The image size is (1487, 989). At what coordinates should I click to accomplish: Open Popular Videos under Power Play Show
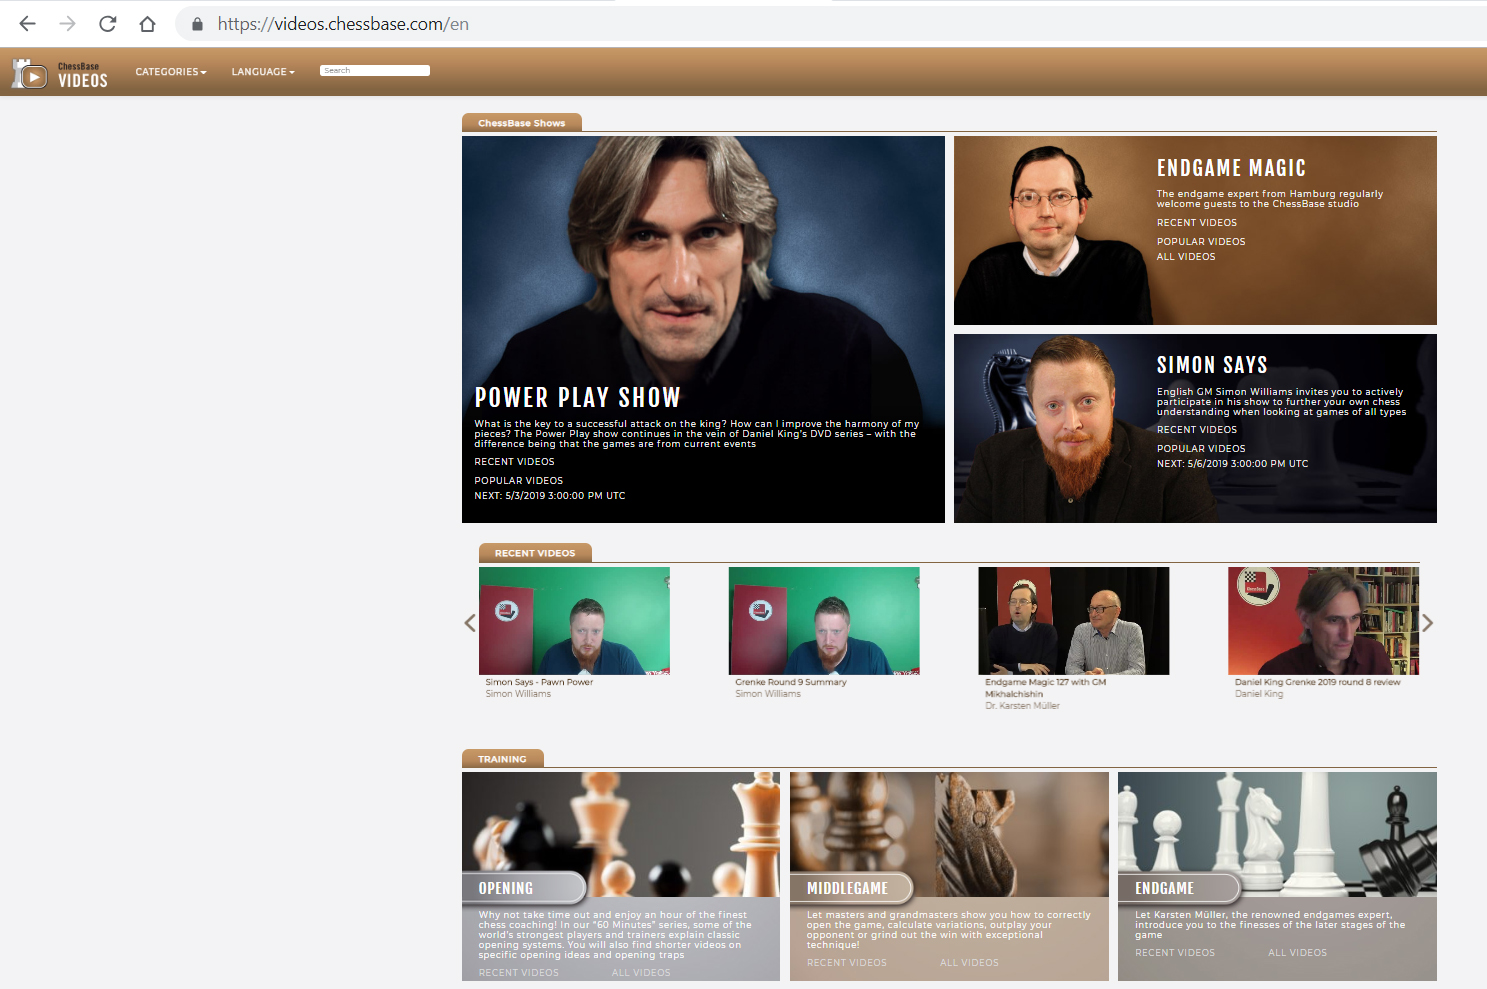tap(518, 481)
